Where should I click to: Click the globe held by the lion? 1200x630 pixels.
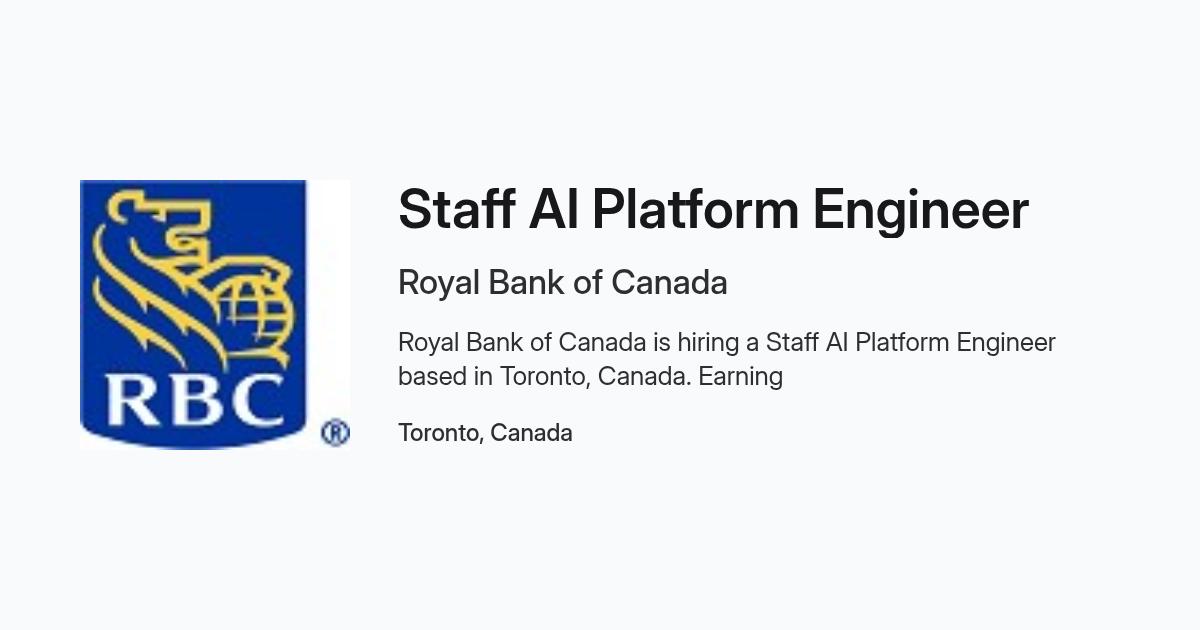pyautogui.click(x=253, y=310)
